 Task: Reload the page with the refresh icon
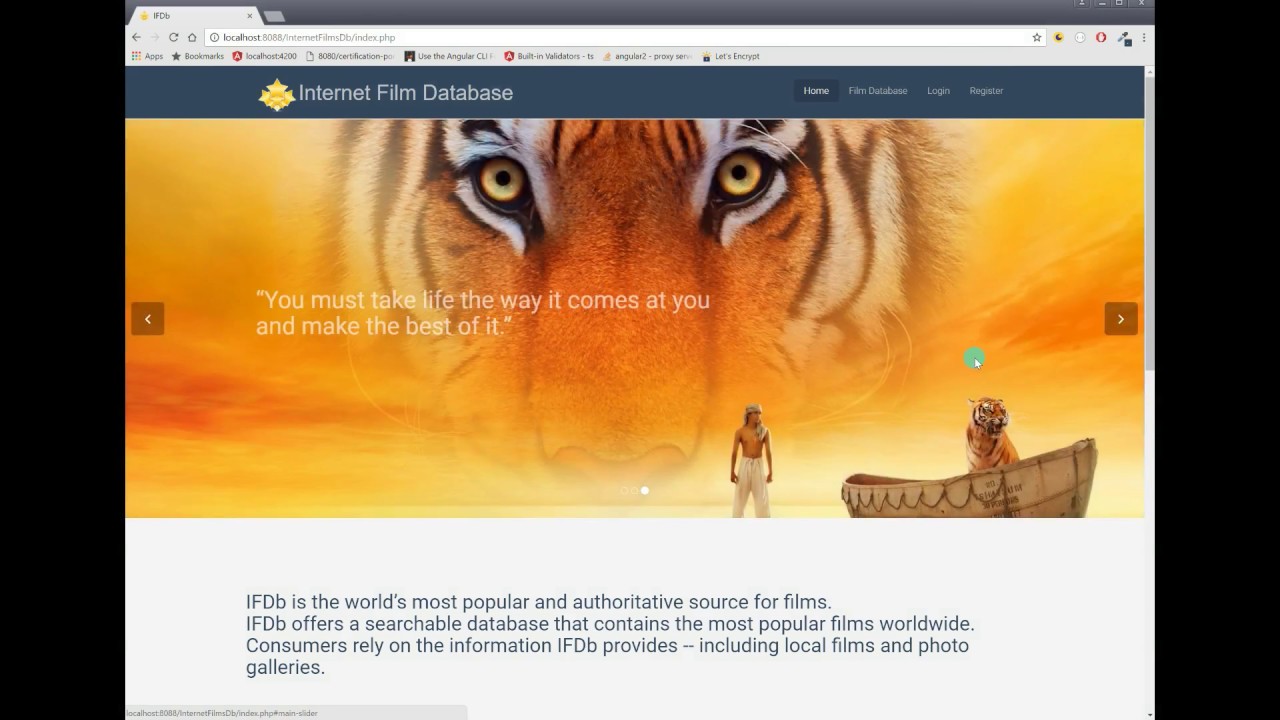pyautogui.click(x=173, y=37)
